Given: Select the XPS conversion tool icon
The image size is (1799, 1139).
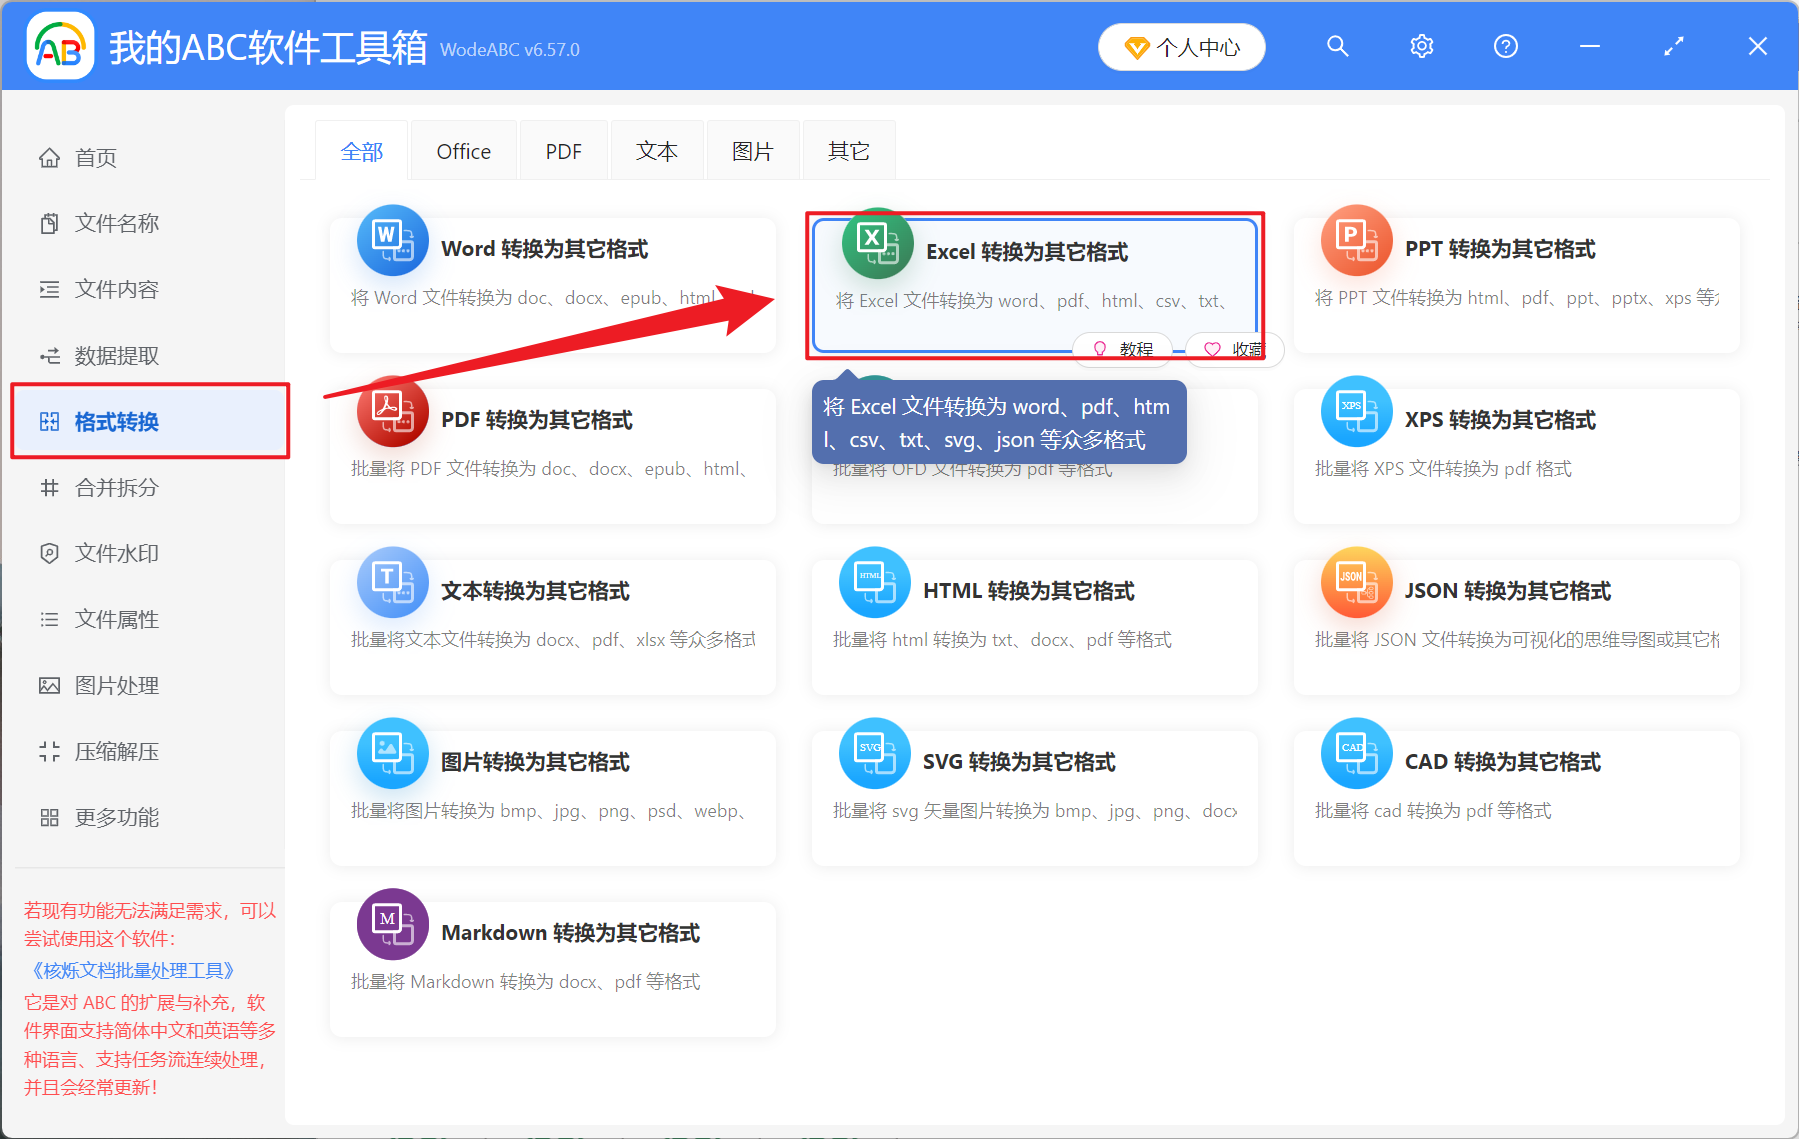Looking at the screenshot, I should pyautogui.click(x=1356, y=411).
